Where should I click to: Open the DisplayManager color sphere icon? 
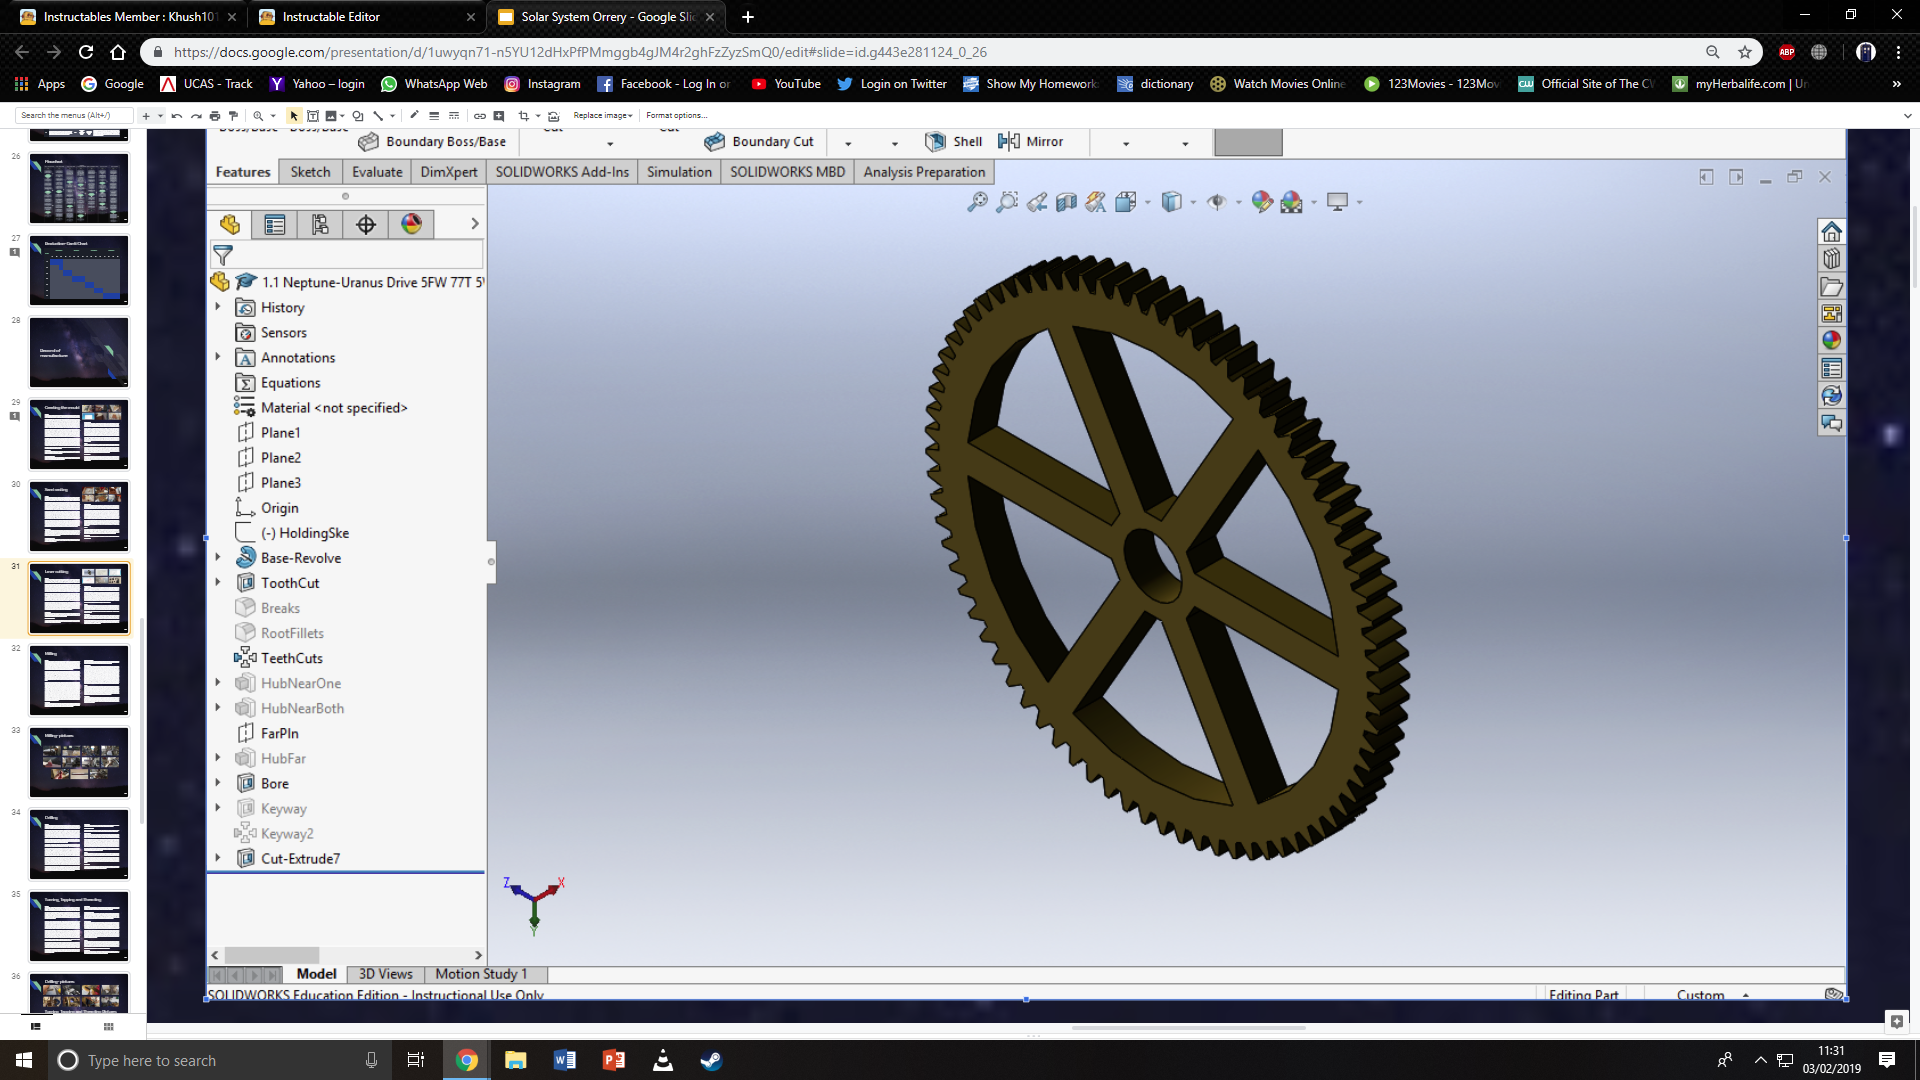(411, 224)
